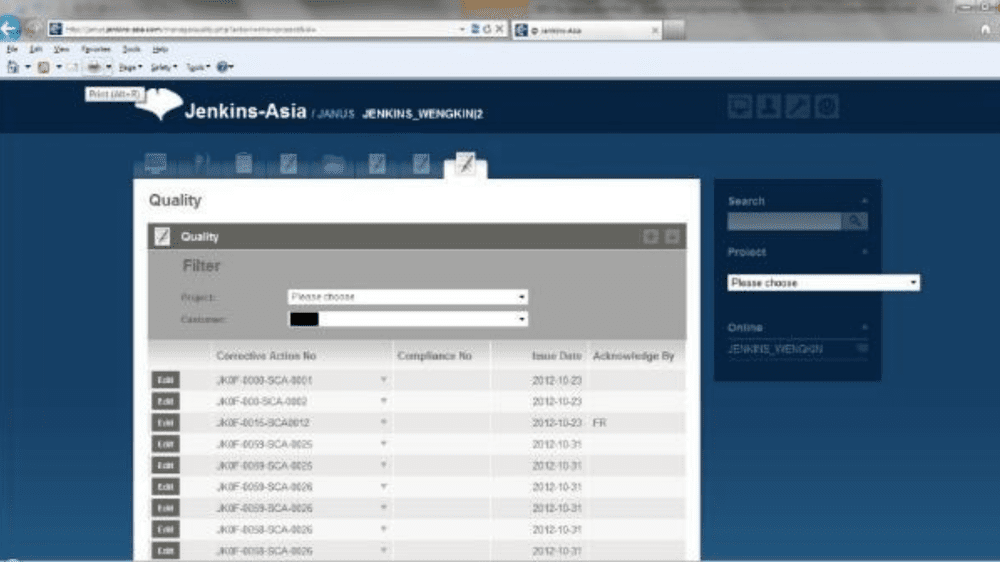Open a new browser tab
This screenshot has width=1000, height=562.
(674, 29)
